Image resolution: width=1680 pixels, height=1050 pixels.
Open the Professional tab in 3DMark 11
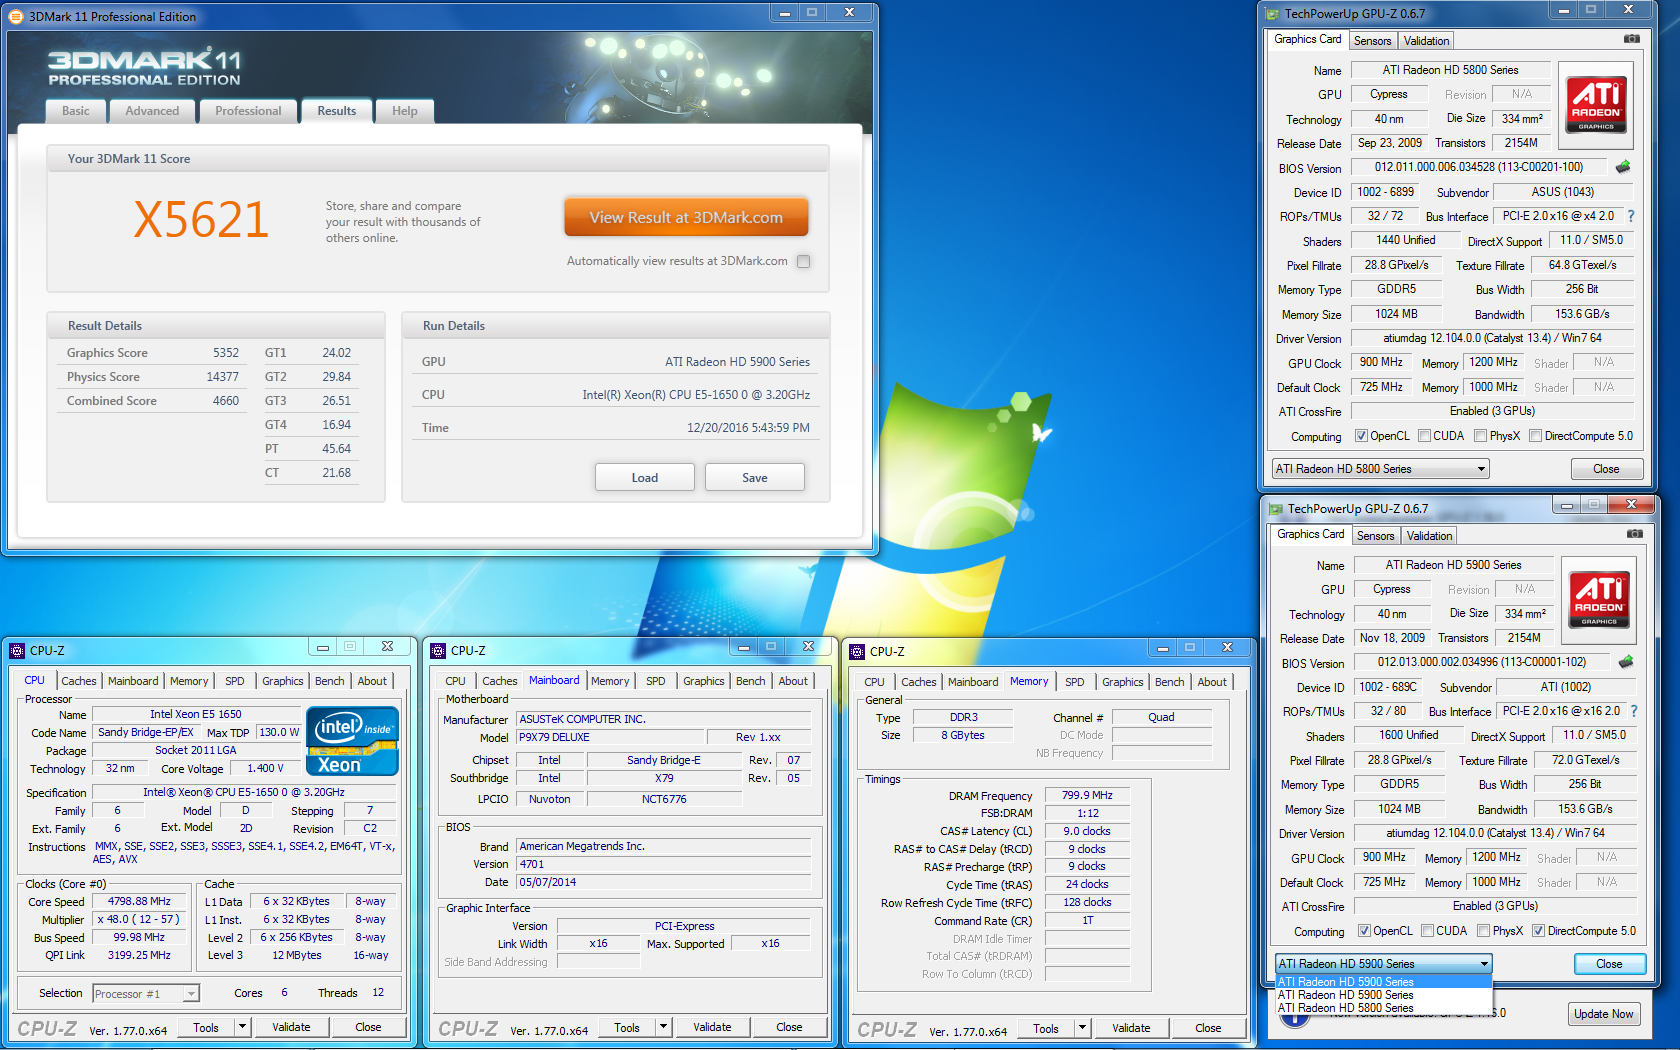248,111
